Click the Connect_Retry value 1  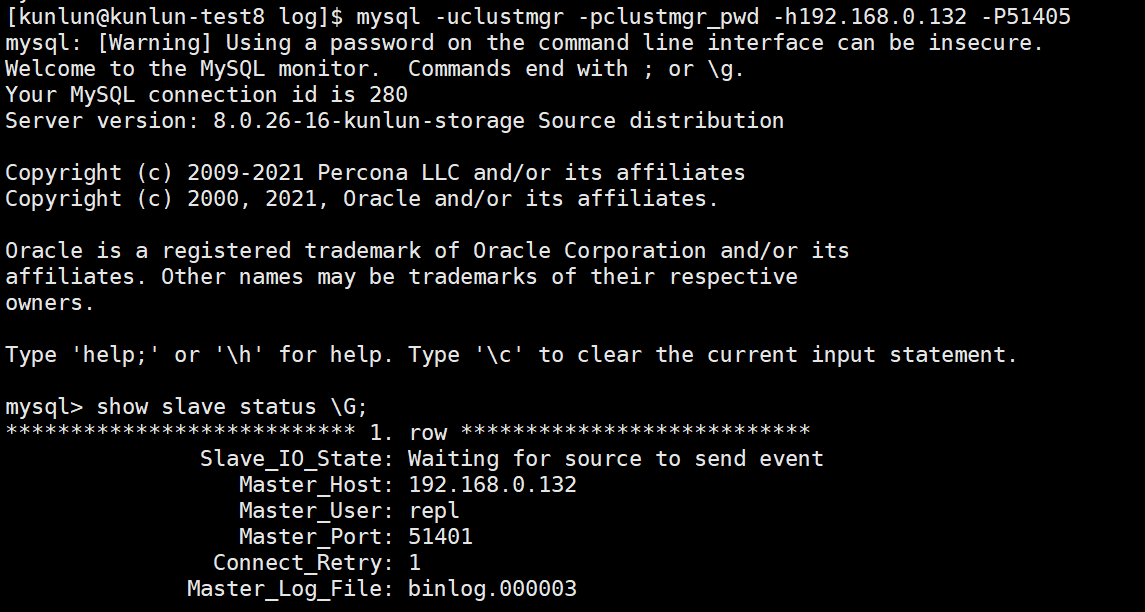[x=414, y=562]
